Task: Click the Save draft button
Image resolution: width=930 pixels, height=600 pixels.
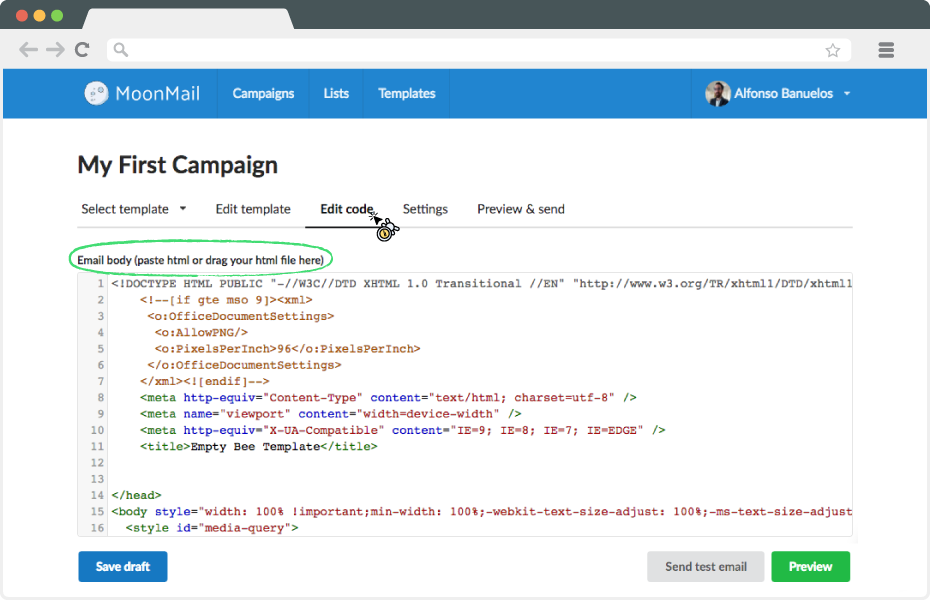Action: 123,566
